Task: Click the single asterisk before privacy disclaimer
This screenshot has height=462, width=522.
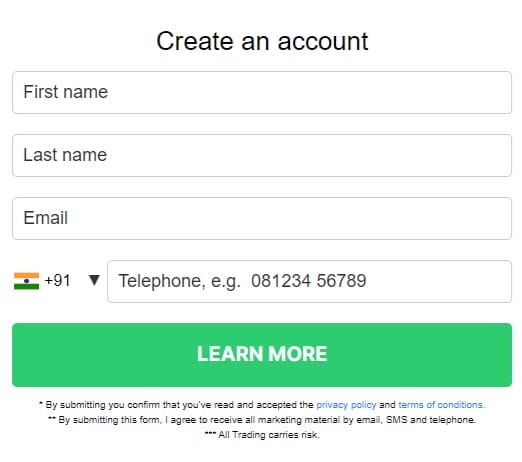Action: coord(41,403)
